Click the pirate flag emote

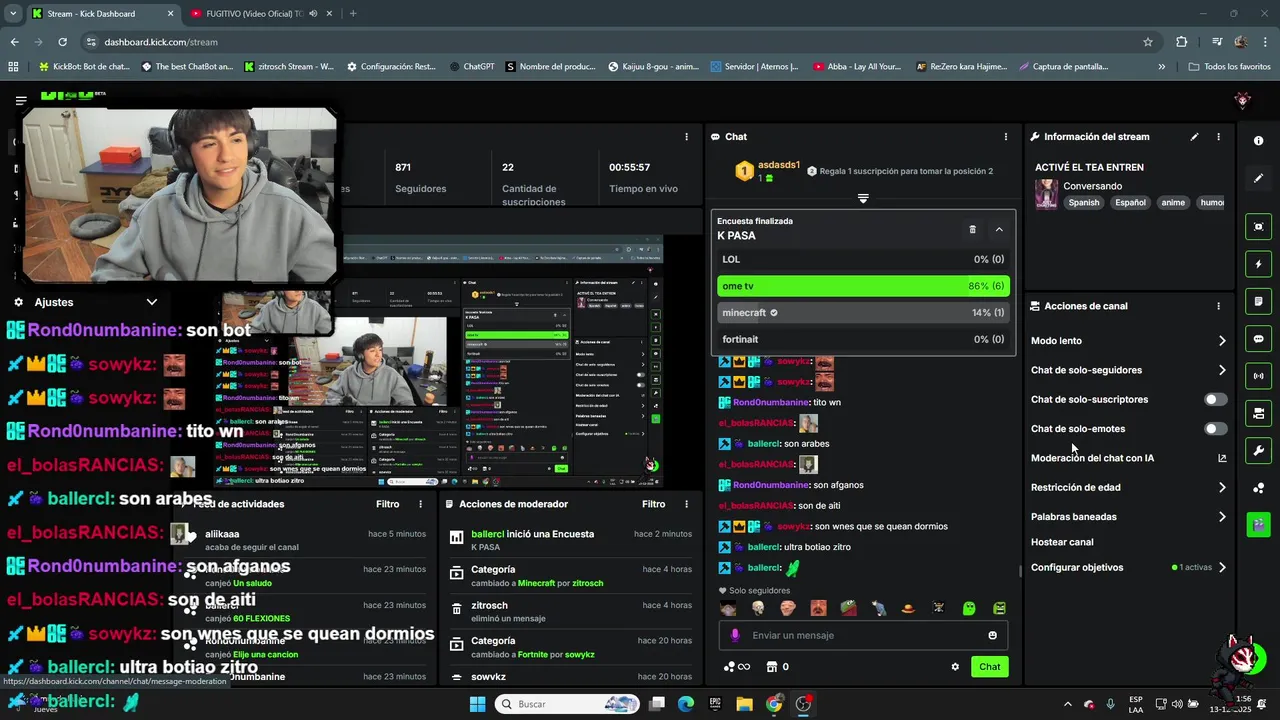[x=938, y=608]
